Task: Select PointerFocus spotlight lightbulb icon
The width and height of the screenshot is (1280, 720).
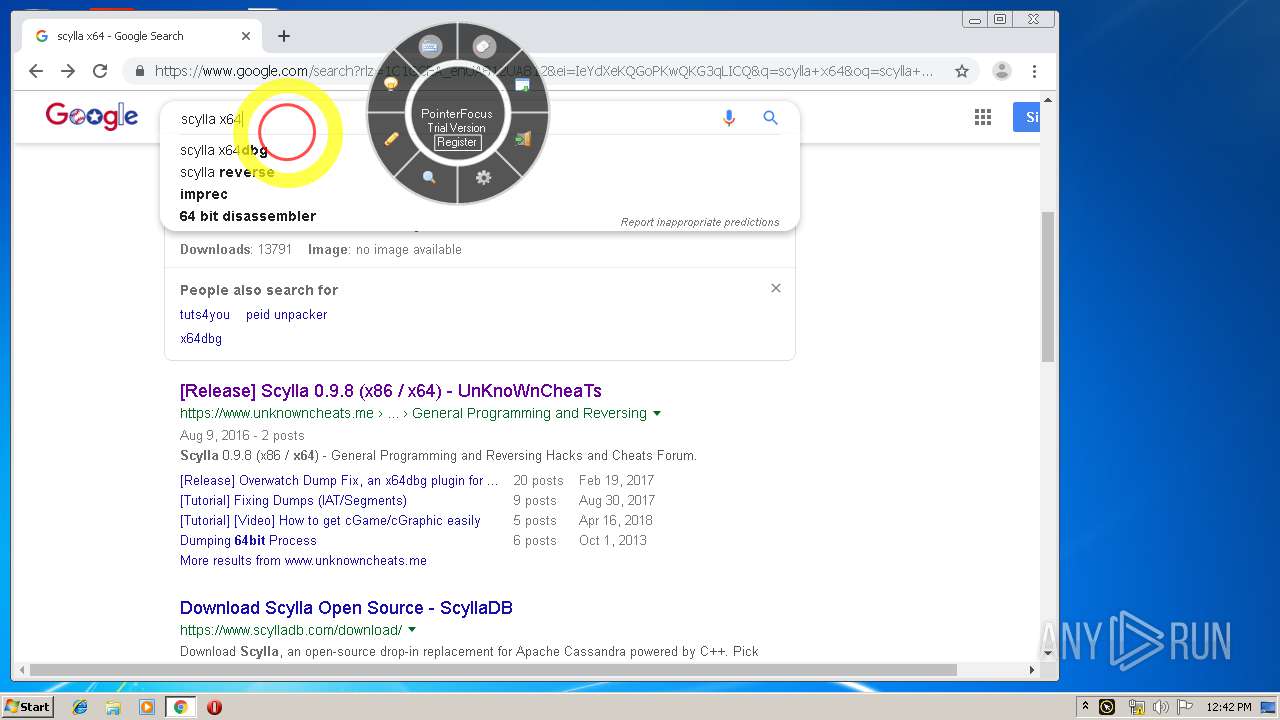Action: (x=391, y=84)
